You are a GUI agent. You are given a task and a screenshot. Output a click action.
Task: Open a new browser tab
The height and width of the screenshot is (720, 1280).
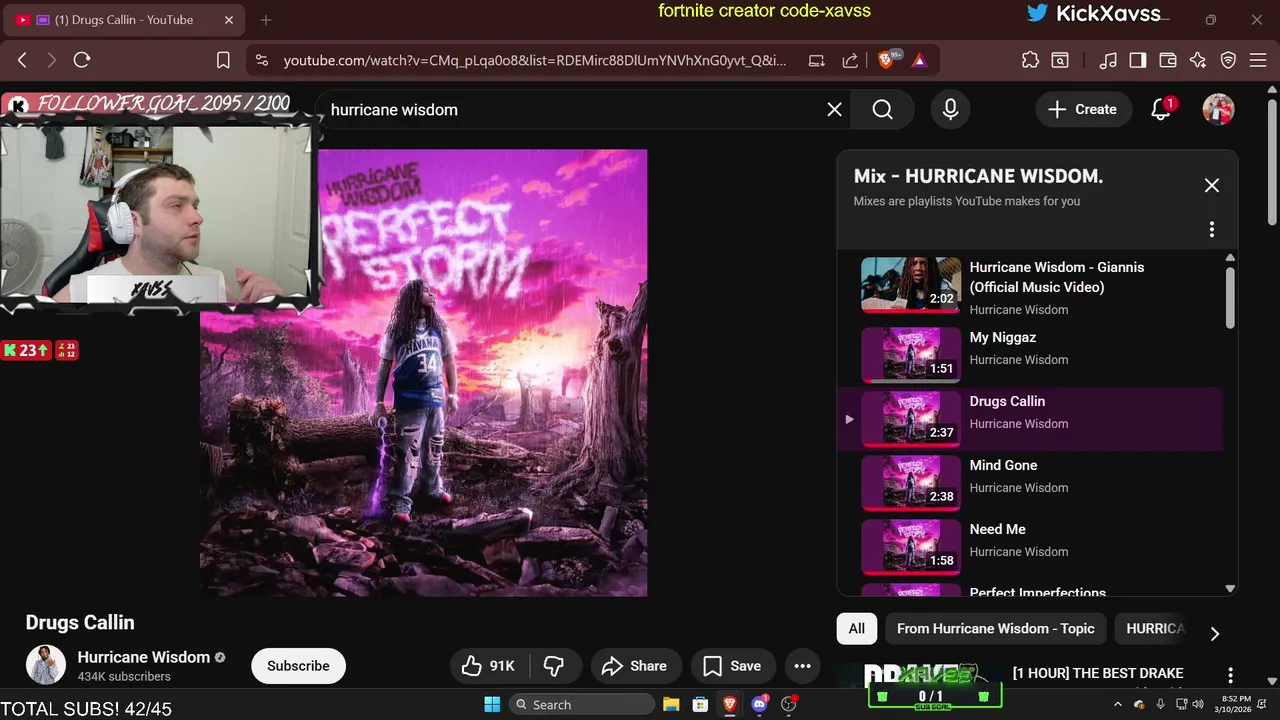click(x=266, y=20)
